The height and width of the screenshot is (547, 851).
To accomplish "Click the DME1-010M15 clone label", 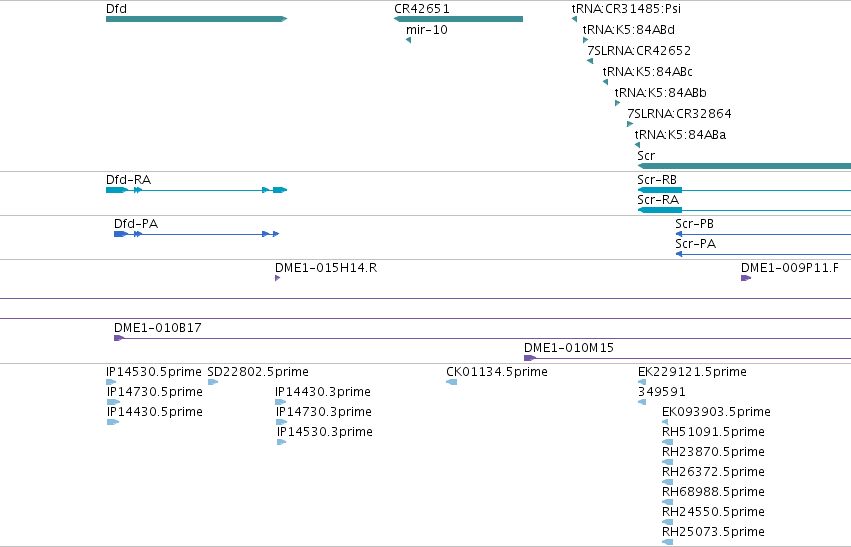I will [x=568, y=348].
